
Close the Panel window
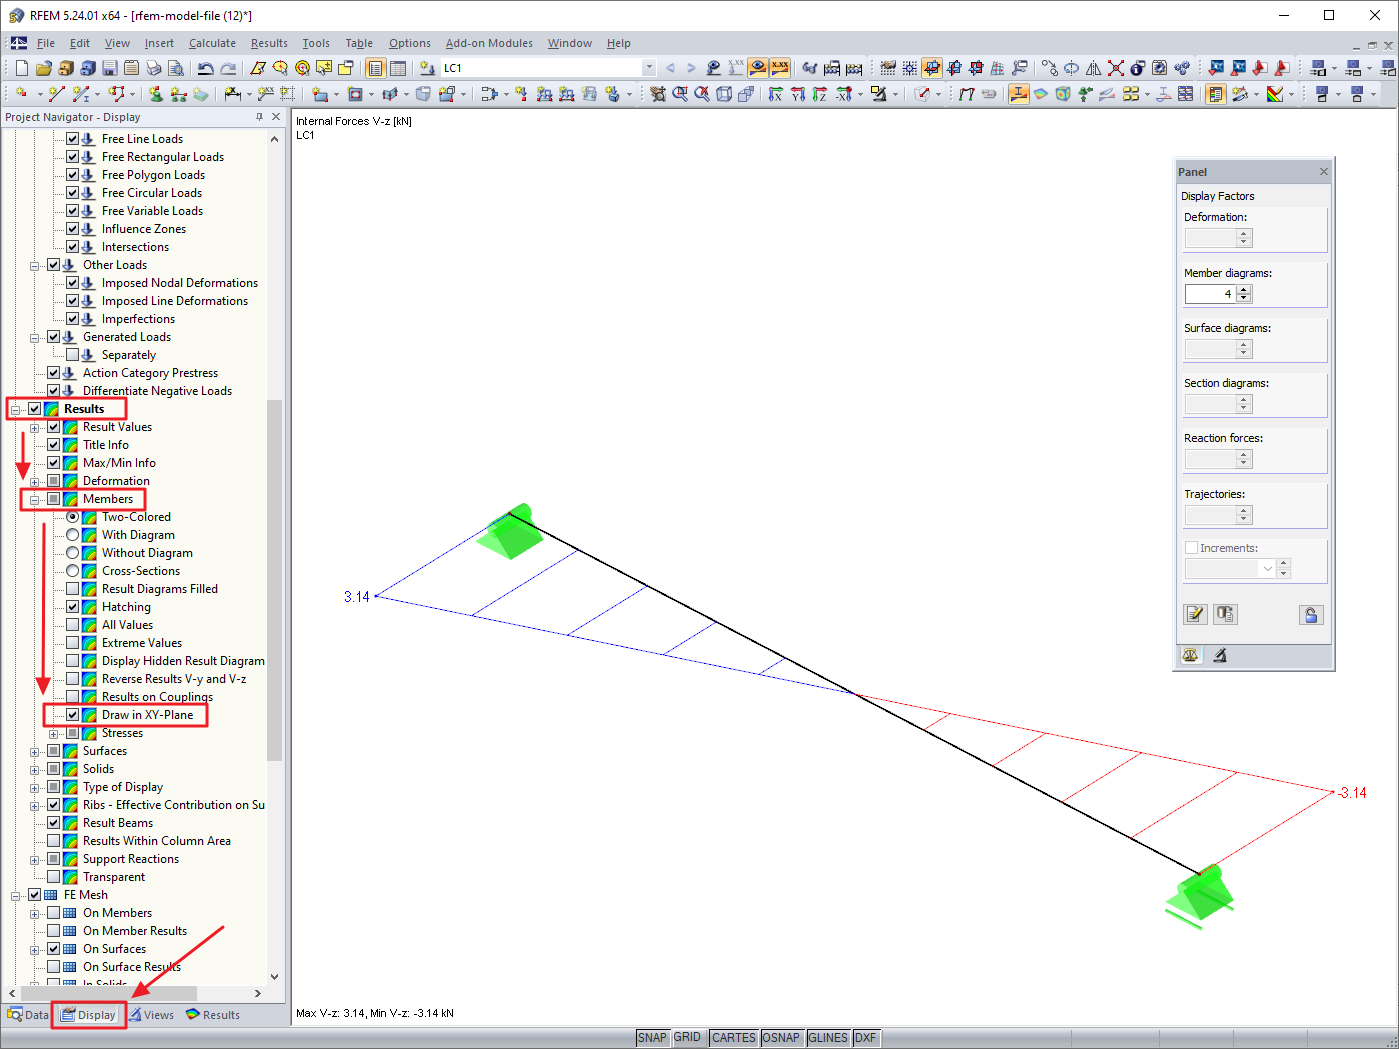pyautogui.click(x=1323, y=172)
